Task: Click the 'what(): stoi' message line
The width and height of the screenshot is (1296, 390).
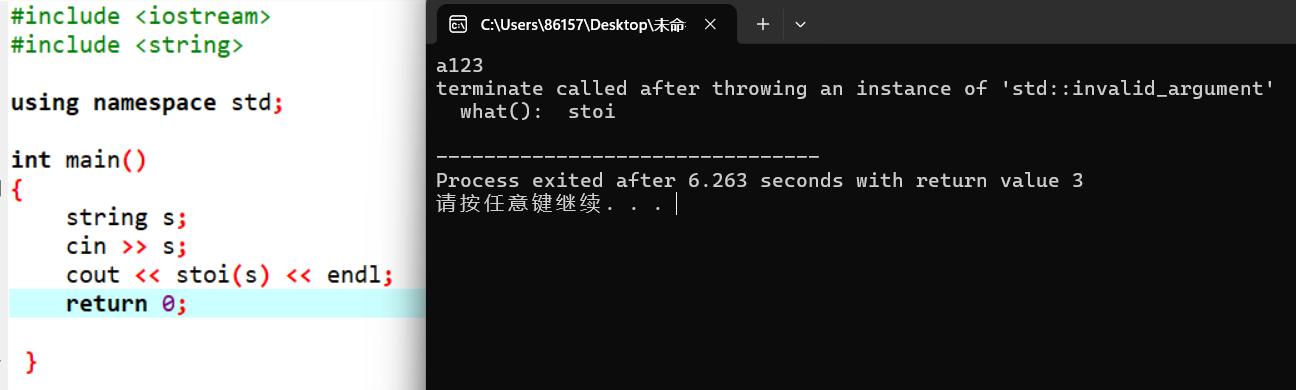Action: click(x=537, y=112)
